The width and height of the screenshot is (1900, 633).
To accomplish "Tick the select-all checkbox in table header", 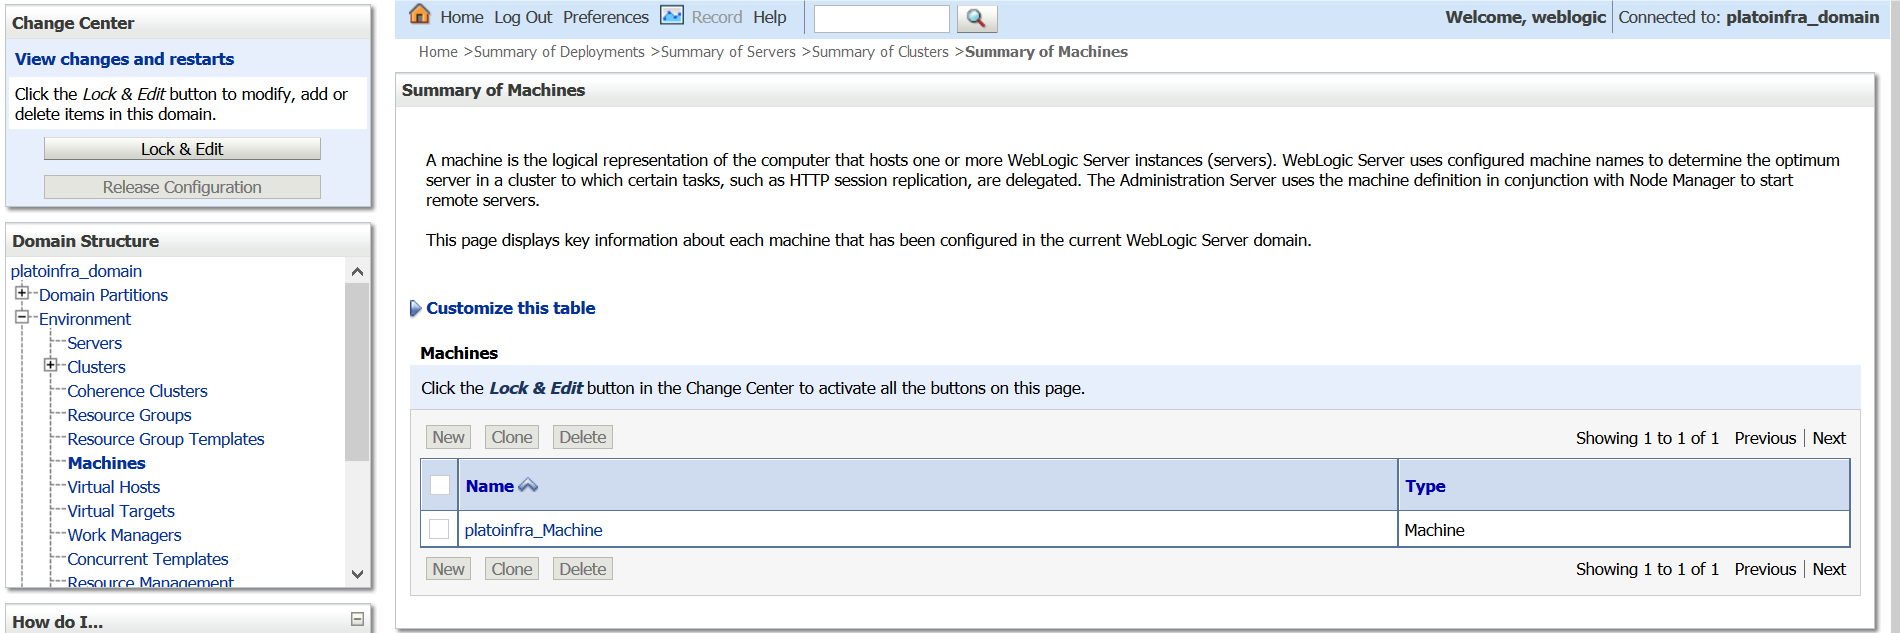I will point(440,485).
